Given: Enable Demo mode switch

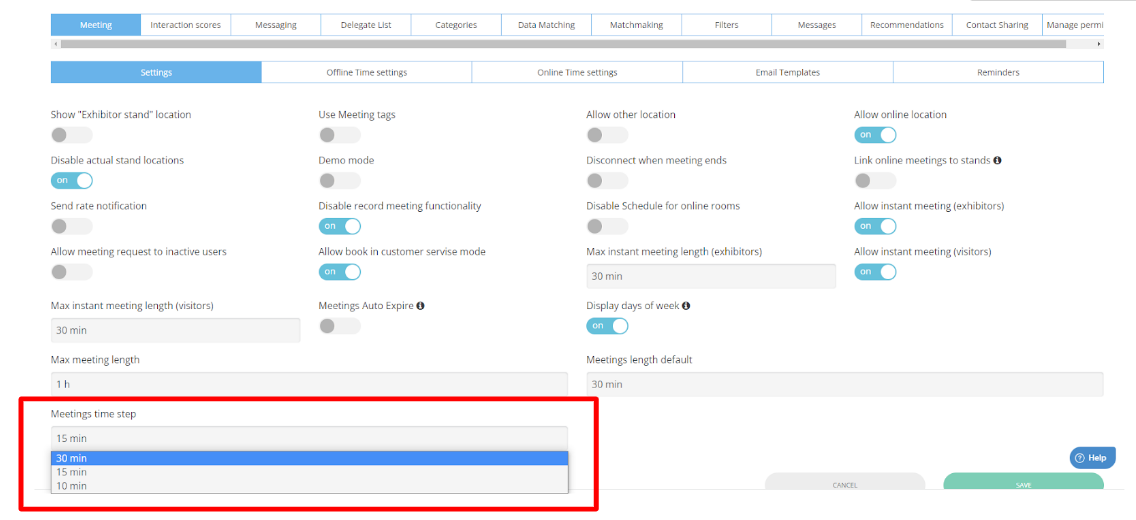Looking at the screenshot, I should click(340, 180).
